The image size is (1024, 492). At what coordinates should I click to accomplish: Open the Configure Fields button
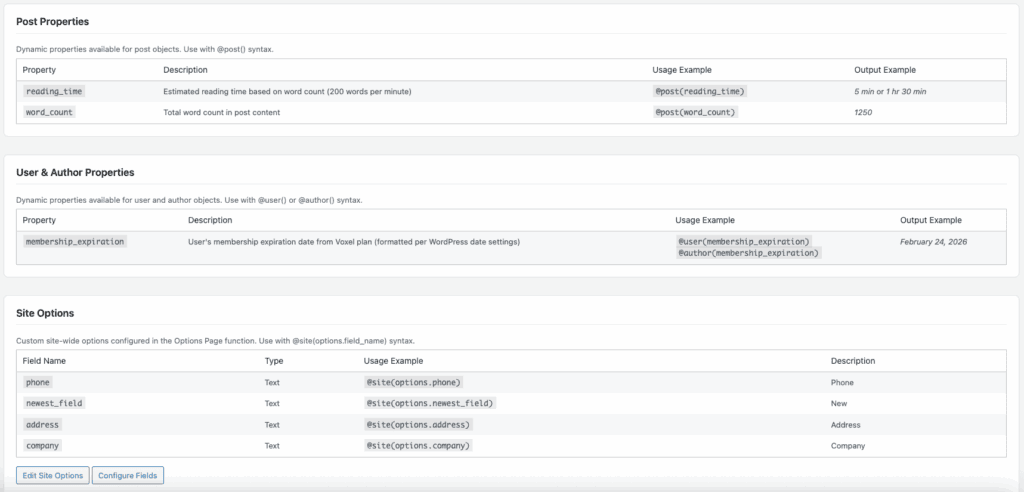tap(128, 475)
